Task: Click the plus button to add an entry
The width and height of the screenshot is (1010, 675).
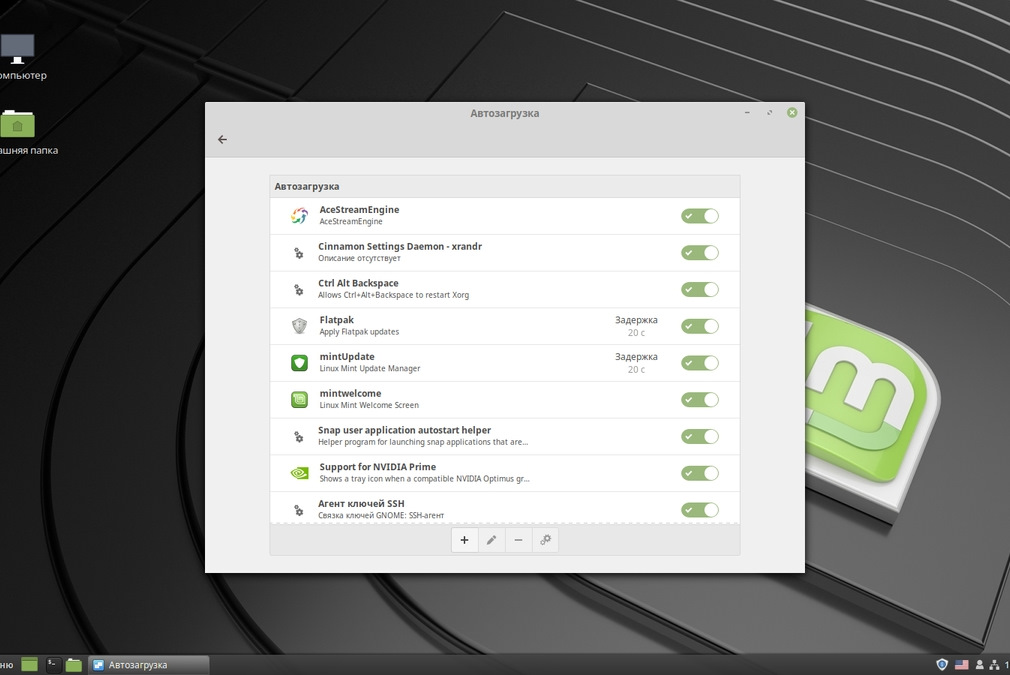Action: [464, 539]
